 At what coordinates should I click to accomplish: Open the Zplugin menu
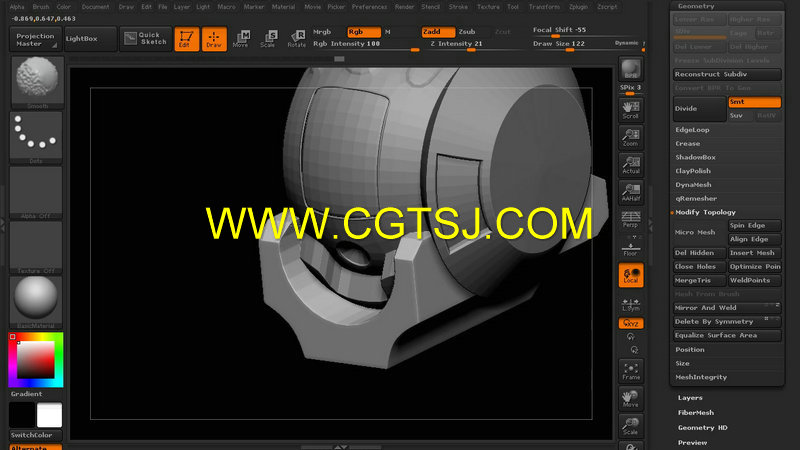(579, 7)
